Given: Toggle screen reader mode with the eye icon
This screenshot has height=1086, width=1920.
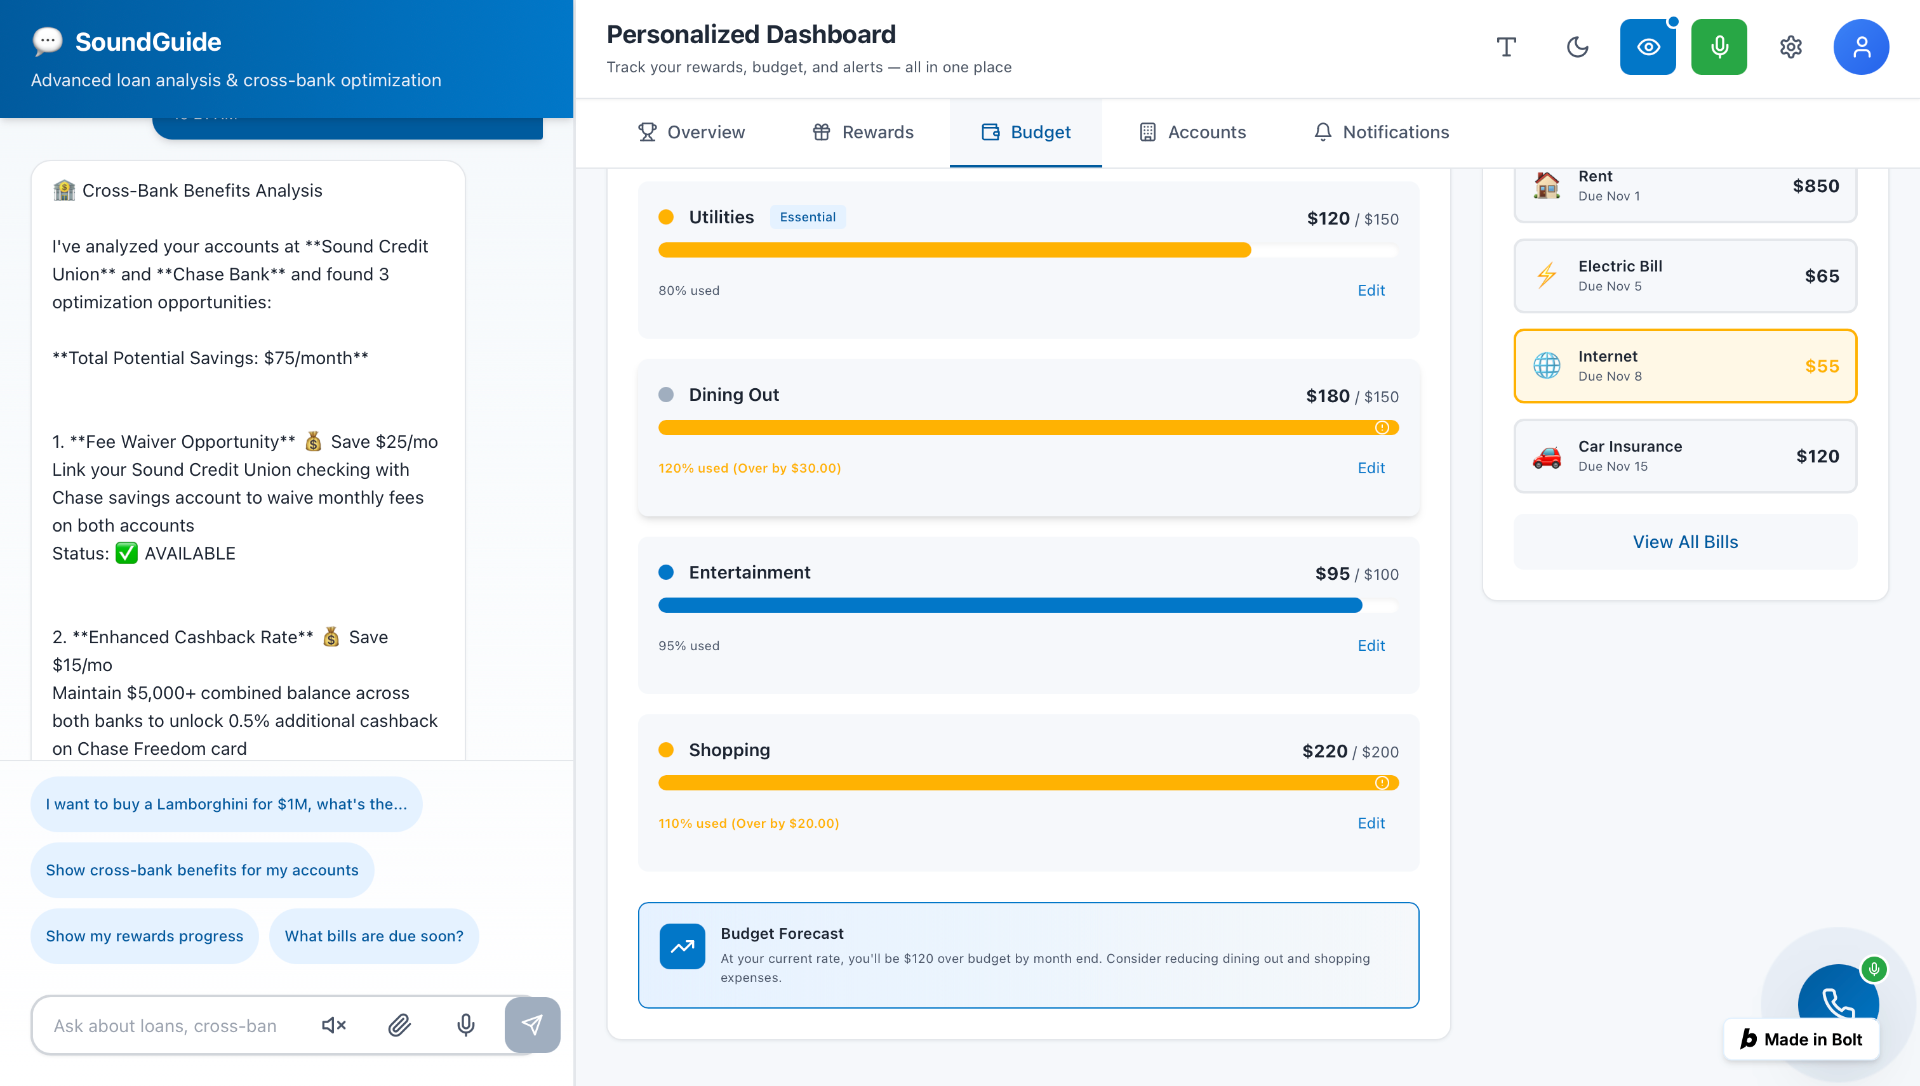Looking at the screenshot, I should pos(1648,47).
